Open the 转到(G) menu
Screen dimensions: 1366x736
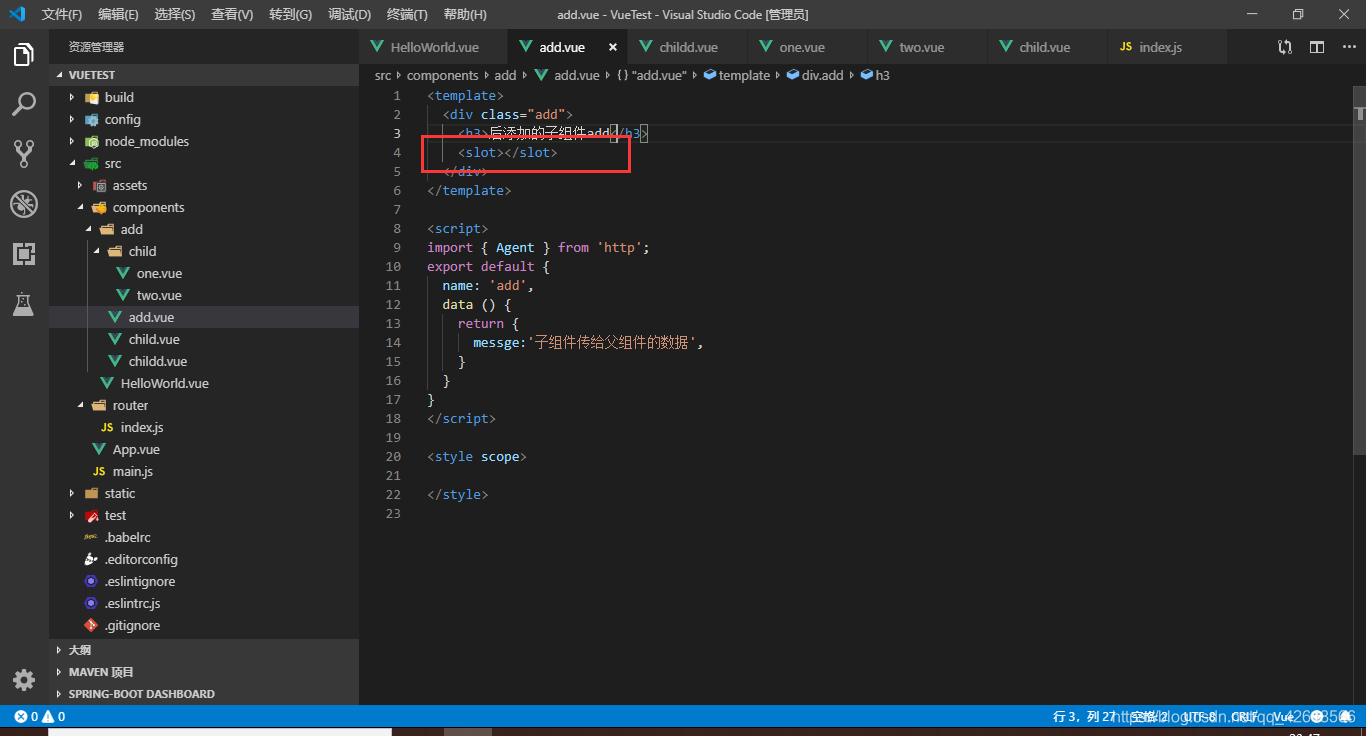pyautogui.click(x=290, y=14)
